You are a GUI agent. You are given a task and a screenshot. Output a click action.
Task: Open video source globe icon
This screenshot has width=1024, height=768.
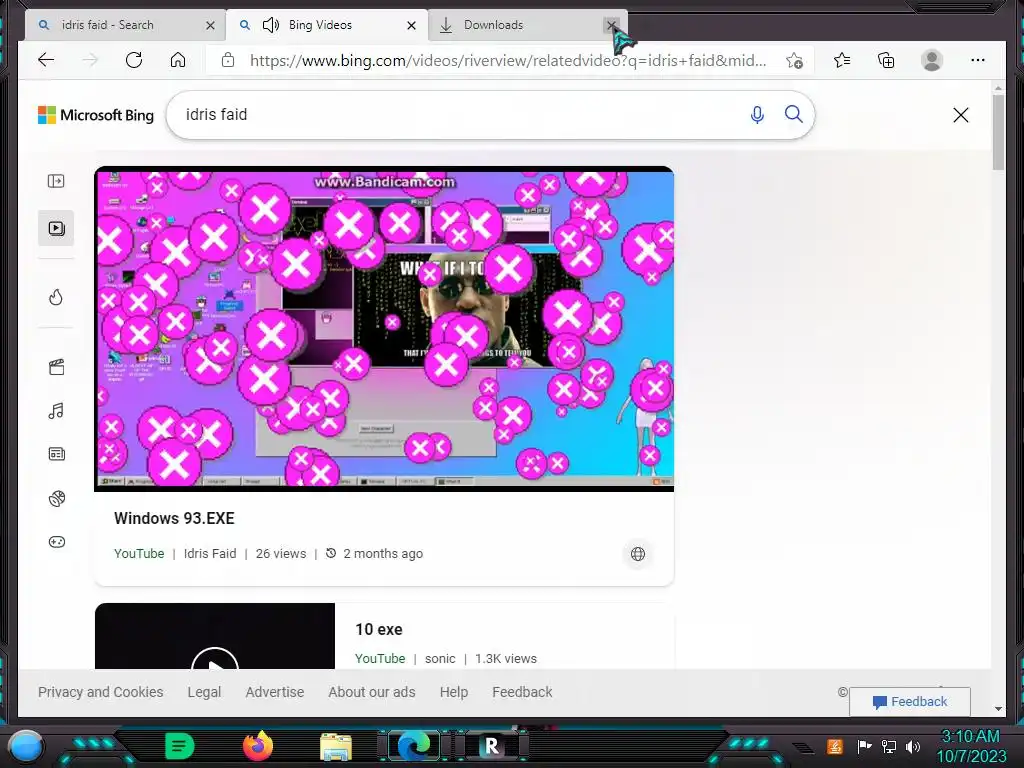(x=638, y=554)
